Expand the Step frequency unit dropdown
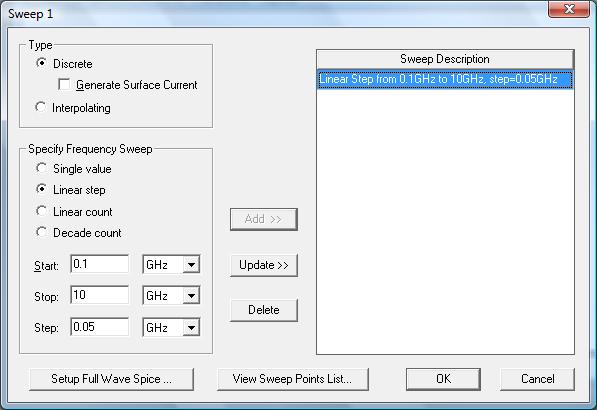This screenshot has height=410, width=597. click(x=191, y=327)
